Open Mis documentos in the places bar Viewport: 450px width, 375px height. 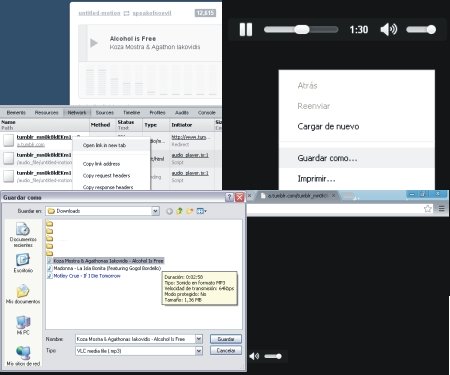[23, 294]
